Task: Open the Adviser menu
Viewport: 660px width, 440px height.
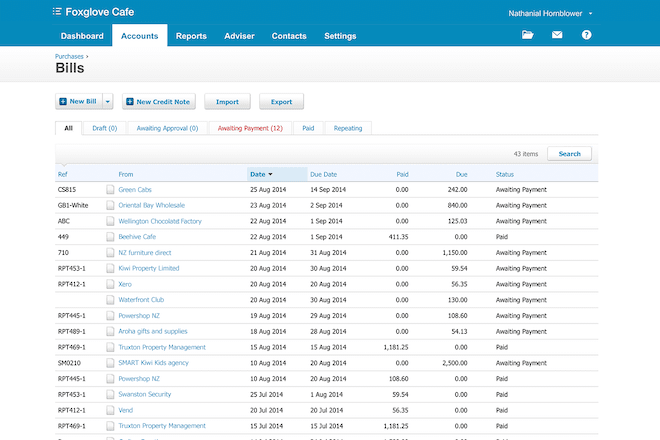Action: pos(239,36)
